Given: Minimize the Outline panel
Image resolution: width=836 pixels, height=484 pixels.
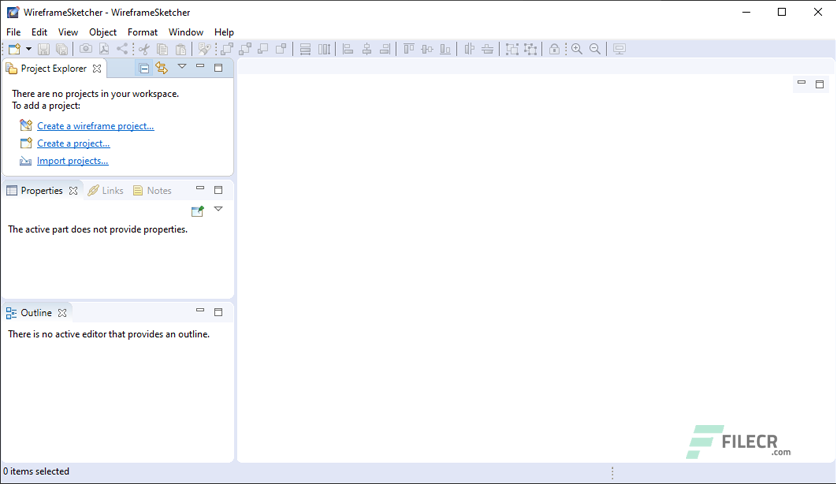Looking at the screenshot, I should coord(200,310).
